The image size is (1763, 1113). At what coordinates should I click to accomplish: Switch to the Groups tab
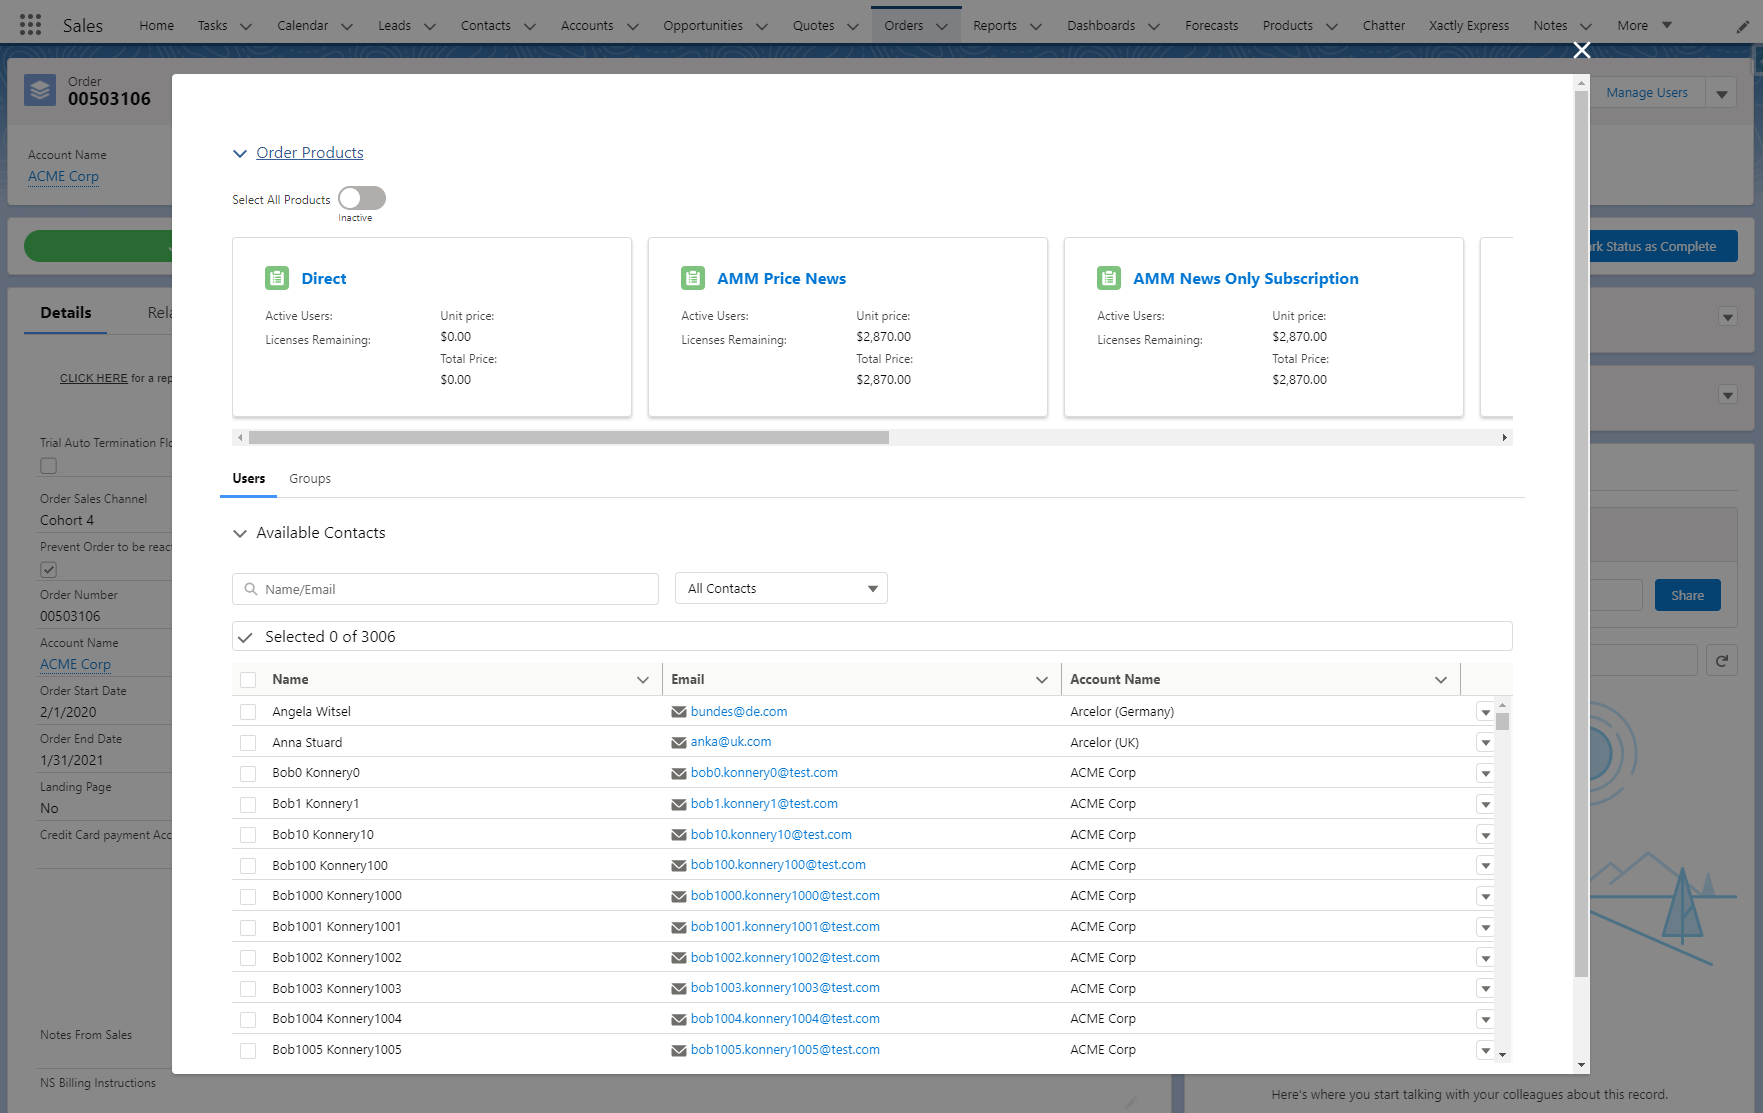(309, 478)
